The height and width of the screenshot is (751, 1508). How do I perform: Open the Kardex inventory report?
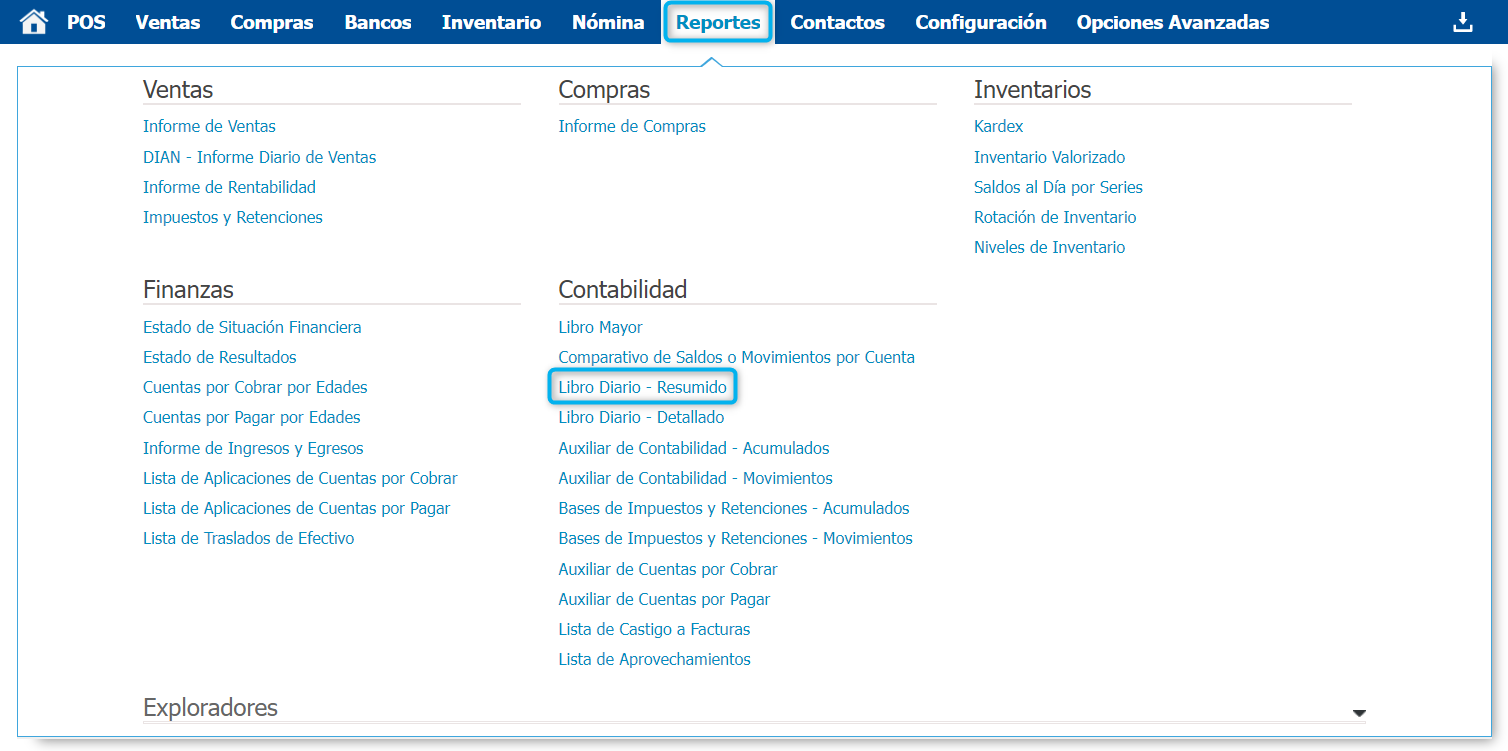click(x=998, y=126)
